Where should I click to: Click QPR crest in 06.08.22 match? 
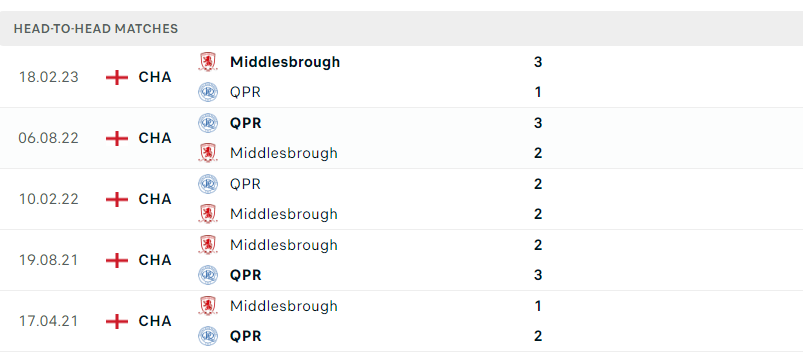pos(207,123)
